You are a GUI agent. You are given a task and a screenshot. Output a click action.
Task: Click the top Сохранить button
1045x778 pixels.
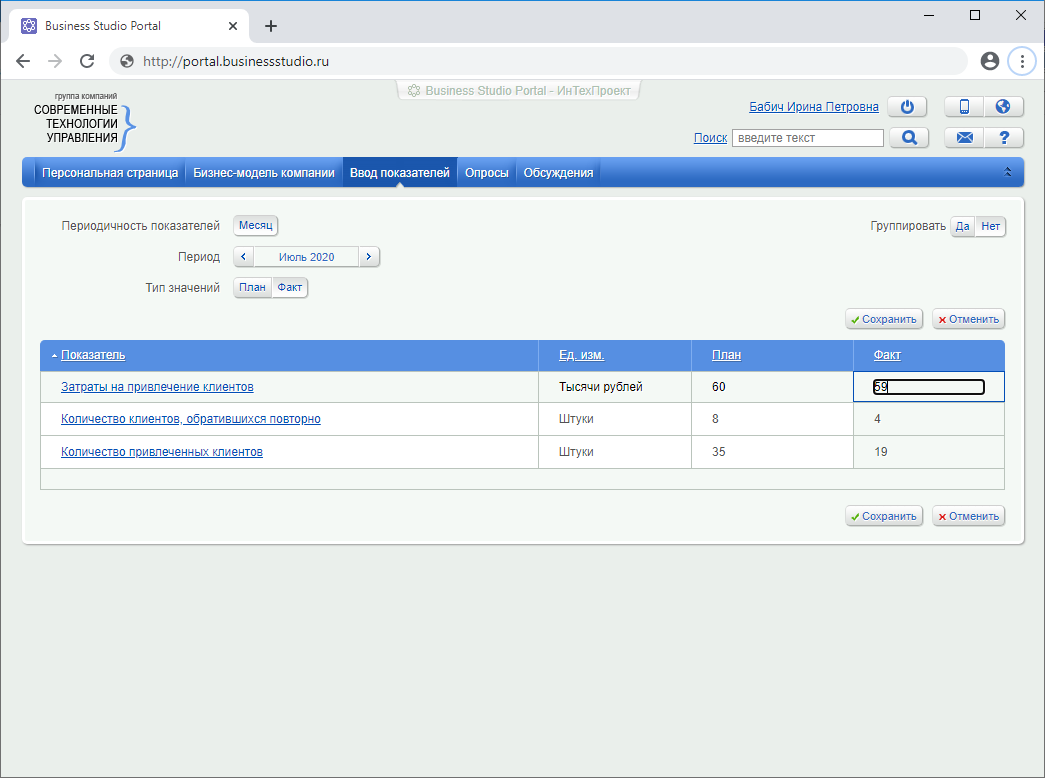pos(884,320)
